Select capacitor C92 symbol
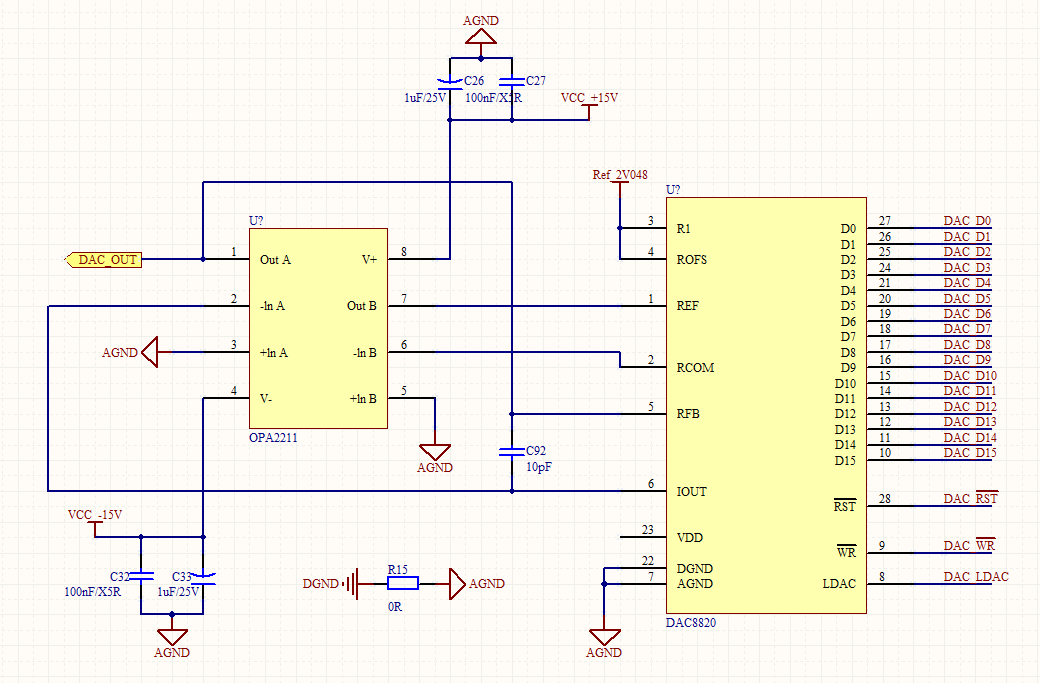The image size is (1040, 683). pyautogui.click(x=511, y=452)
